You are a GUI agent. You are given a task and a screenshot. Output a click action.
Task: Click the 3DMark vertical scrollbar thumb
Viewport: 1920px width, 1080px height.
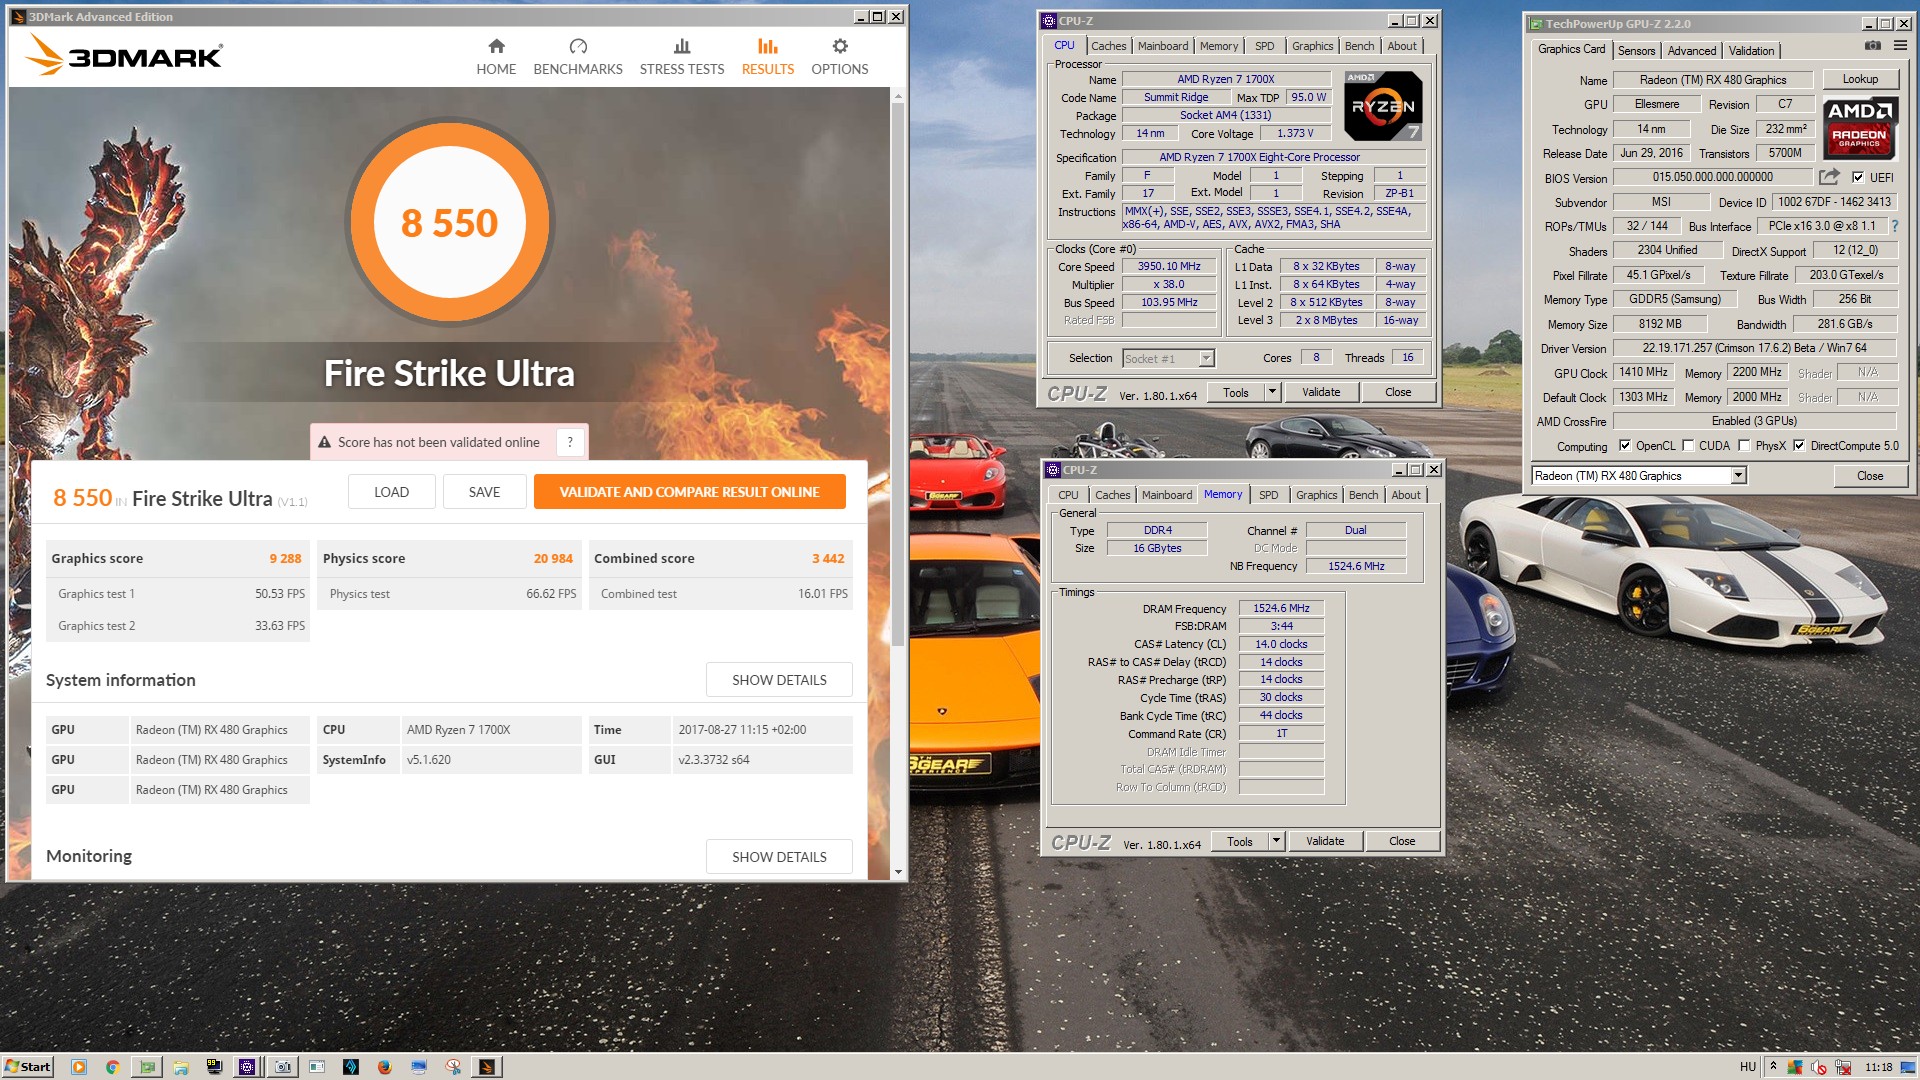898,375
